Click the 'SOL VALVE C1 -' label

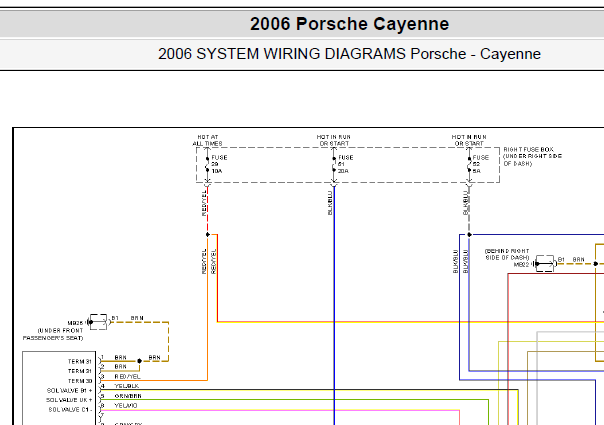pyautogui.click(x=70, y=410)
